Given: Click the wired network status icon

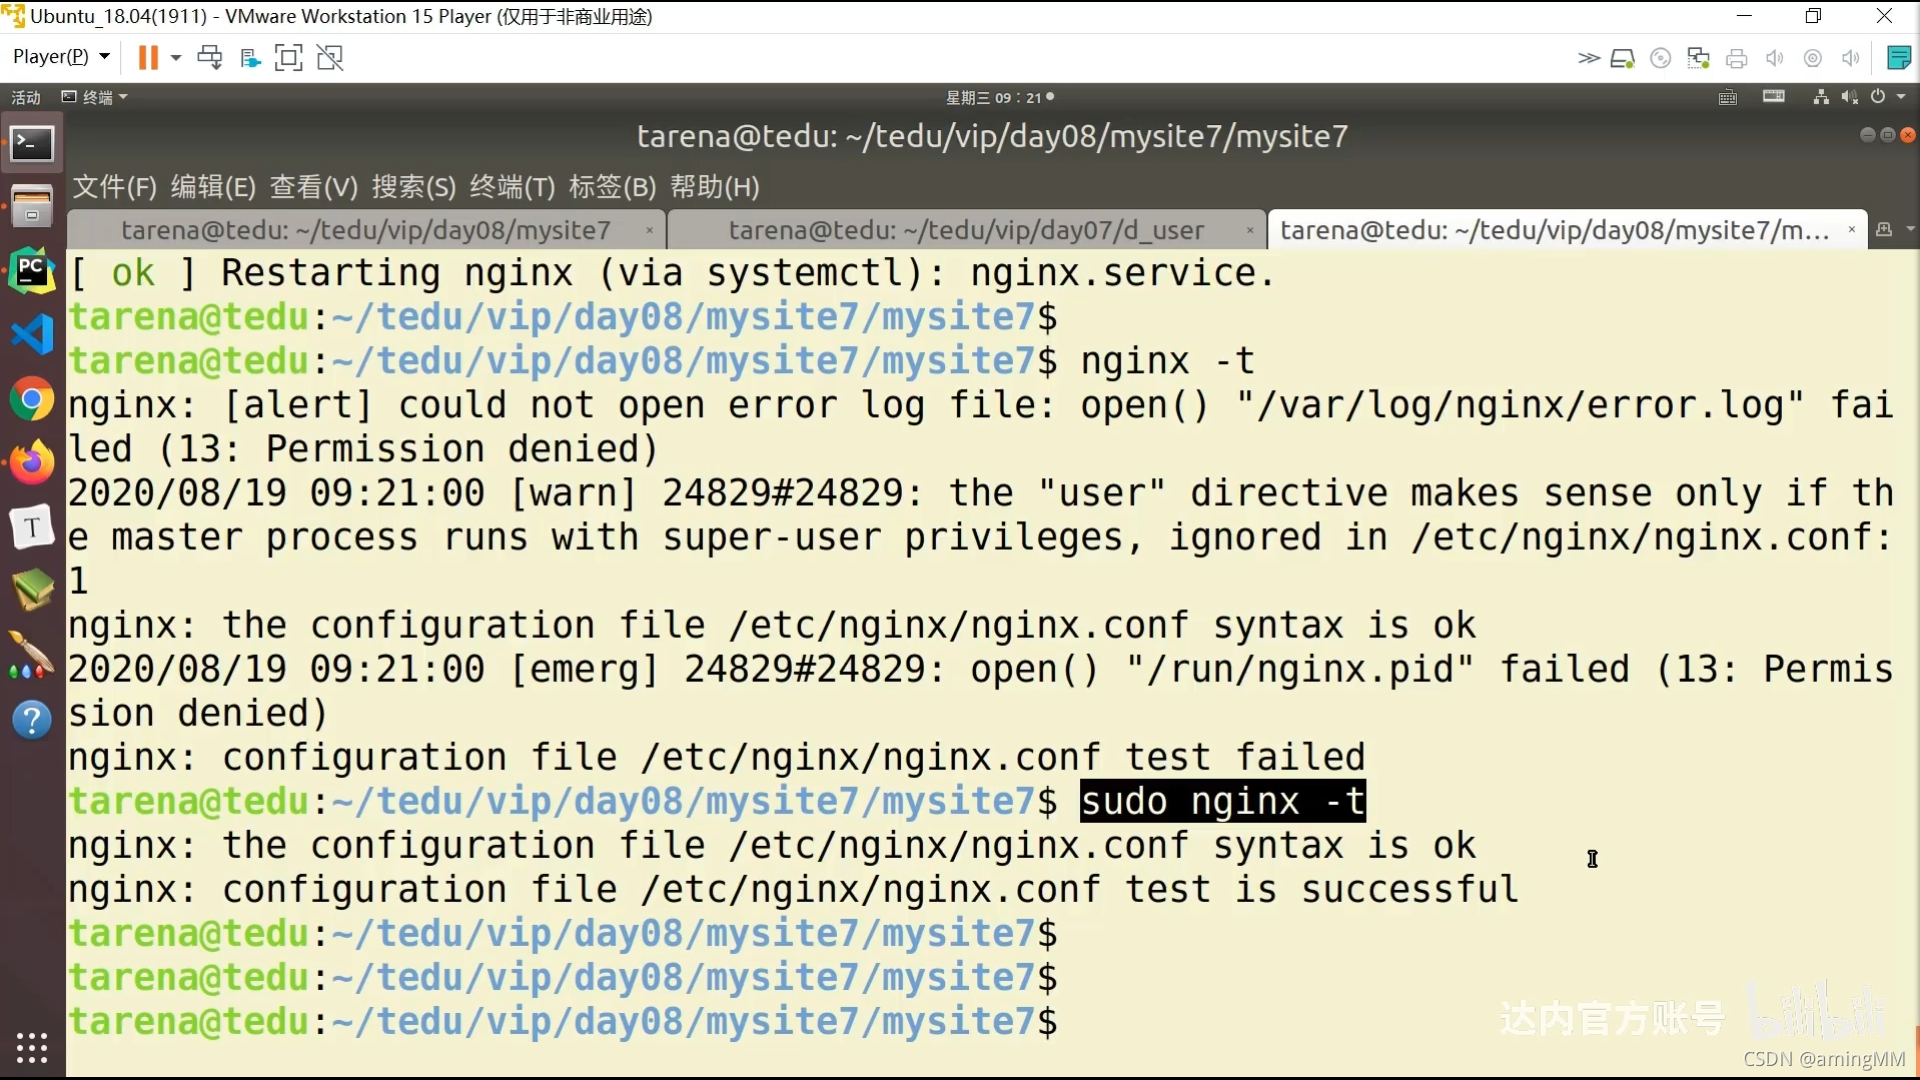Looking at the screenshot, I should tap(1821, 97).
